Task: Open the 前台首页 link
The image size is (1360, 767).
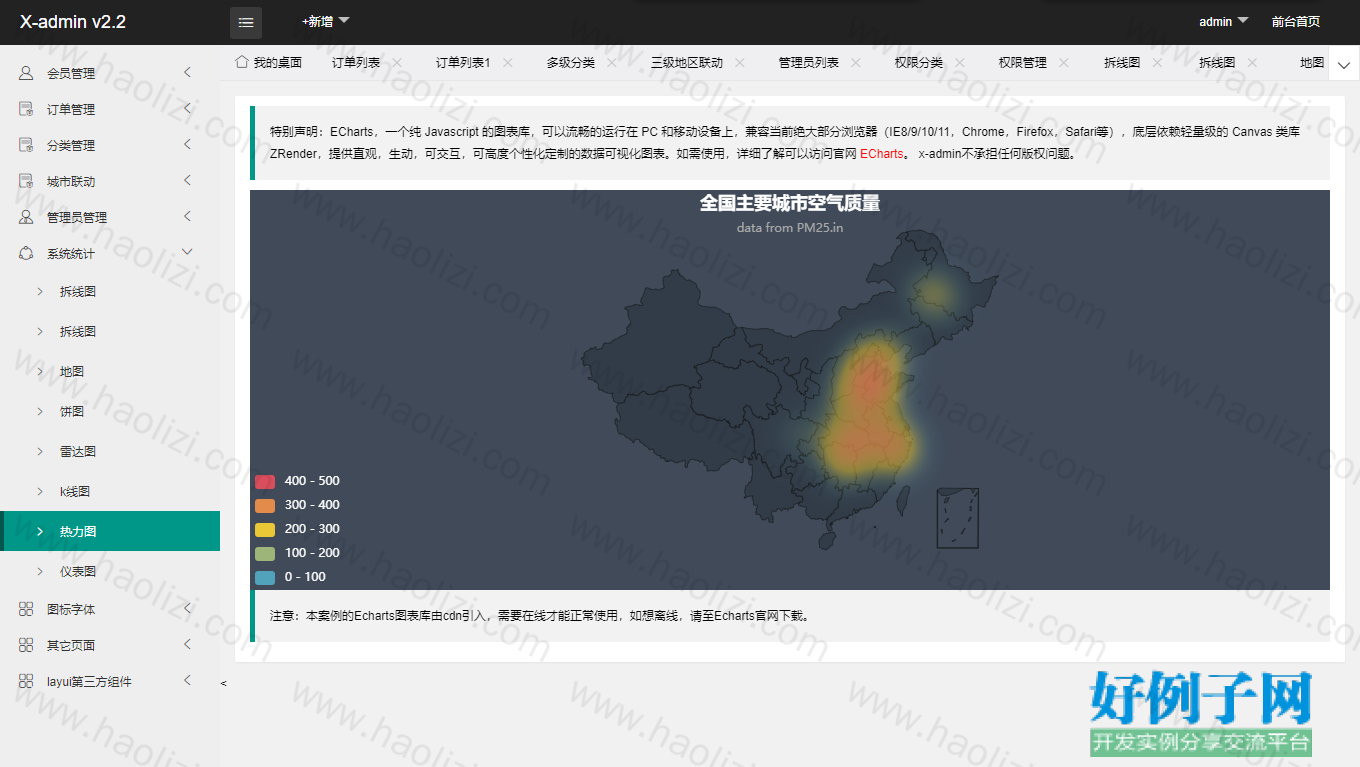Action: click(x=1296, y=21)
